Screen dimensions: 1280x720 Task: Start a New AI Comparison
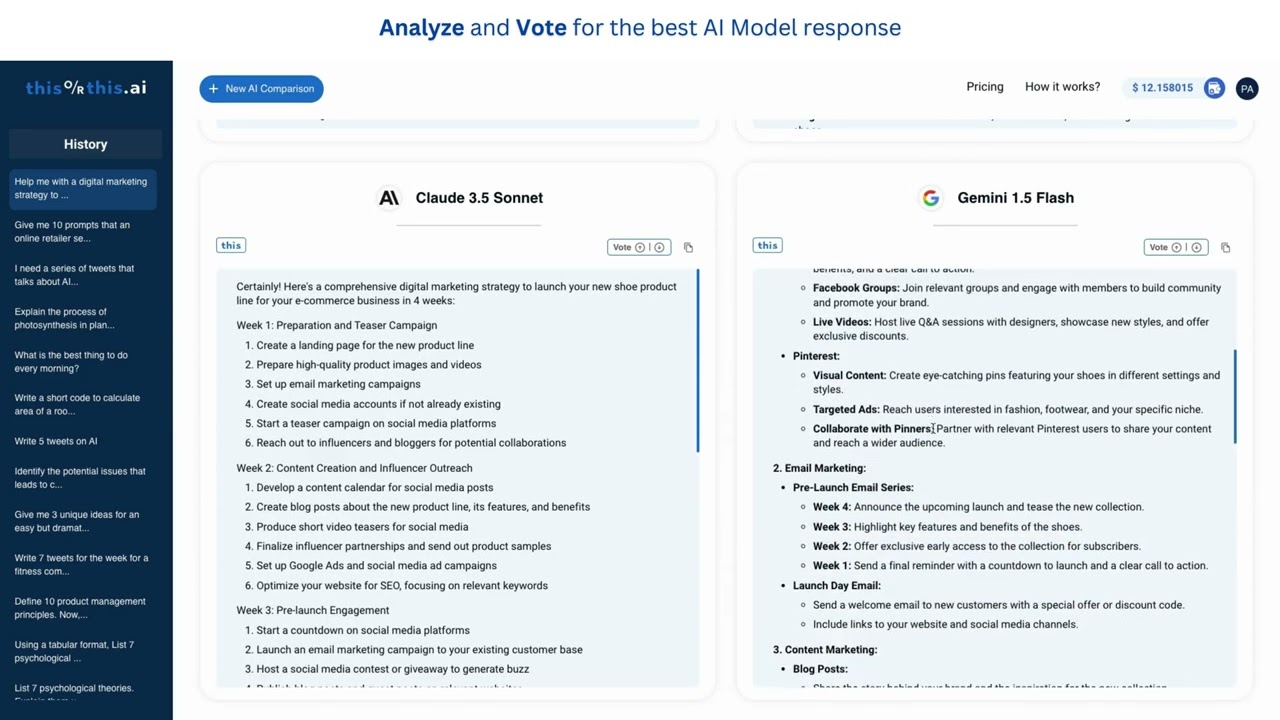(x=261, y=88)
